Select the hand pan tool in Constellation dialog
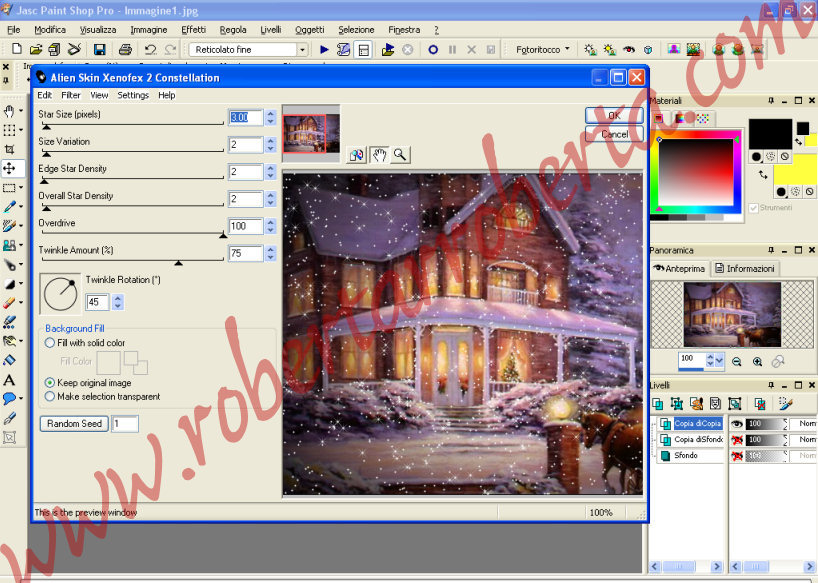818x583 pixels. coord(379,154)
